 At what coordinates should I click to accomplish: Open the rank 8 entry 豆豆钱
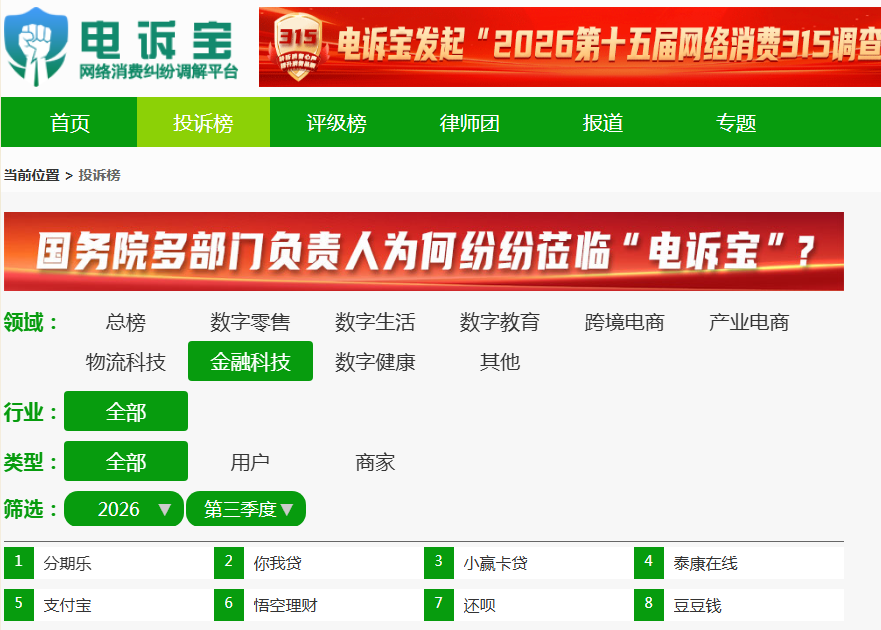tap(697, 605)
